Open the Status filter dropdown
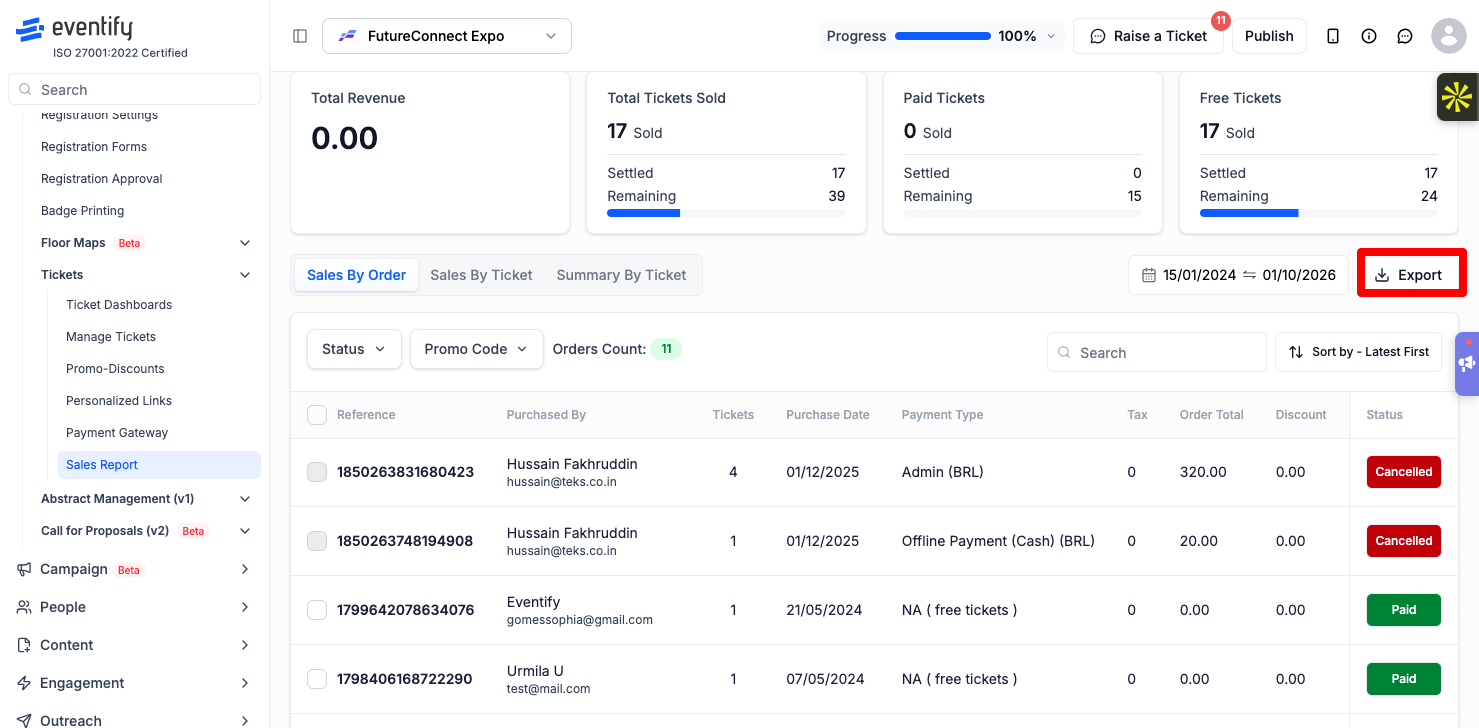Screen dimensions: 1479x728 (354, 349)
